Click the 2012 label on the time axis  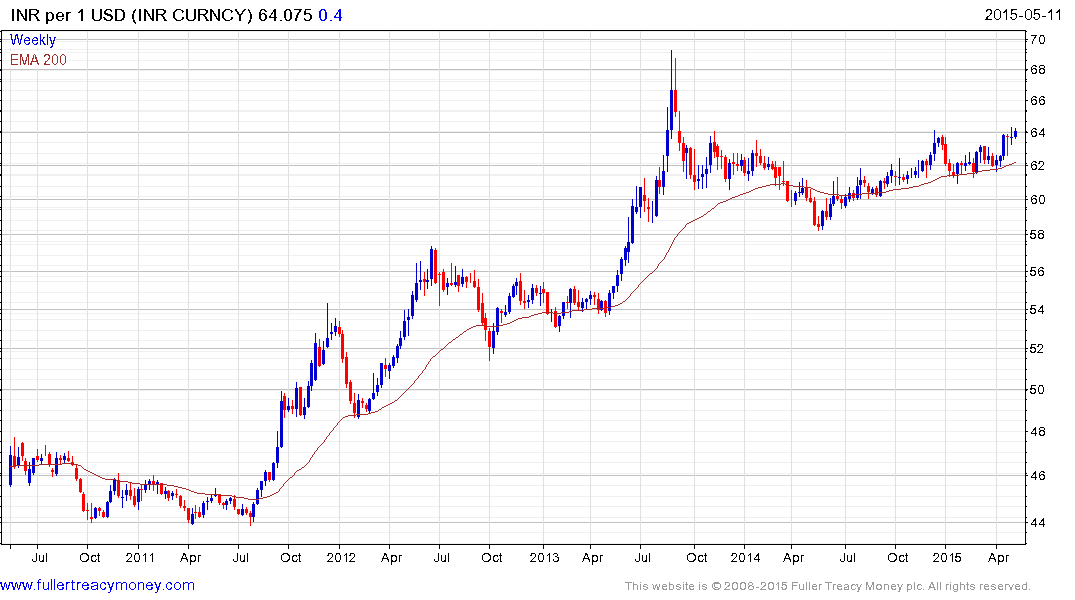[341, 557]
